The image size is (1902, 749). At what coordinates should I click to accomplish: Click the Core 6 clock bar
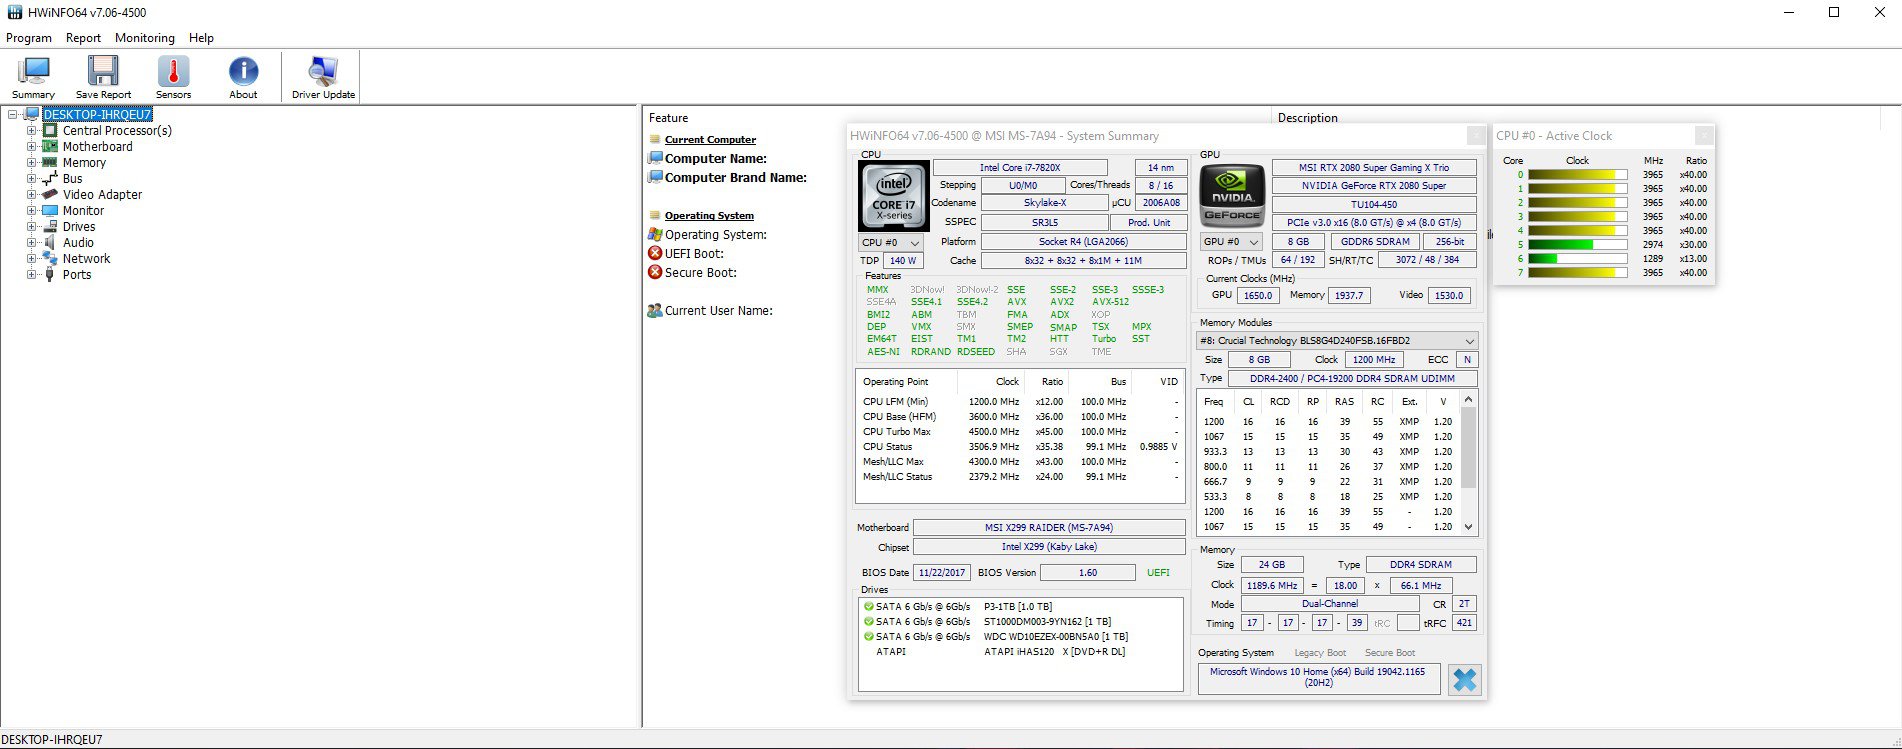click(x=1578, y=259)
